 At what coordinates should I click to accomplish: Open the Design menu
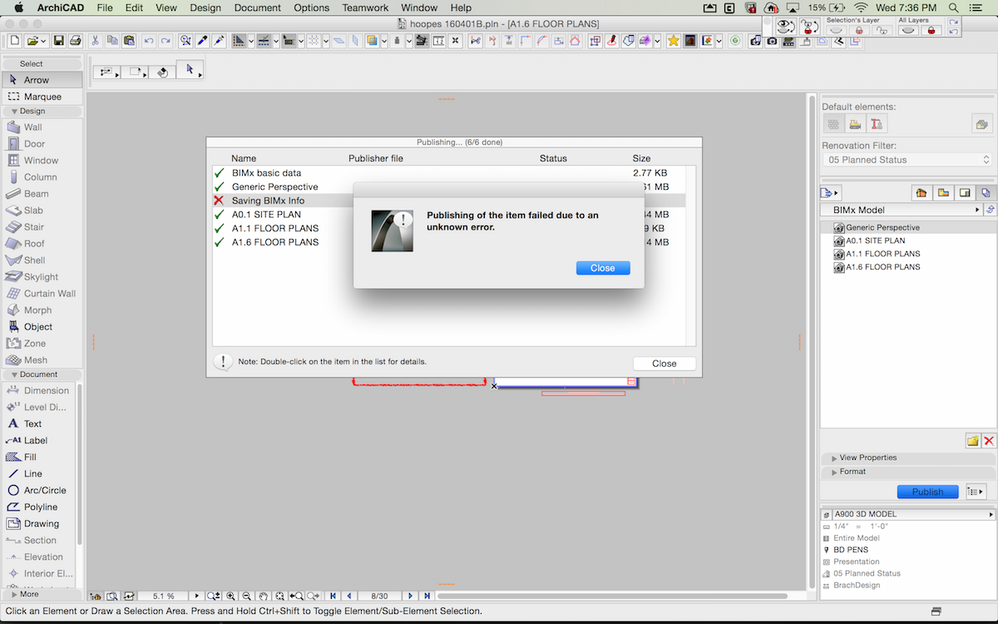[x=205, y=8]
